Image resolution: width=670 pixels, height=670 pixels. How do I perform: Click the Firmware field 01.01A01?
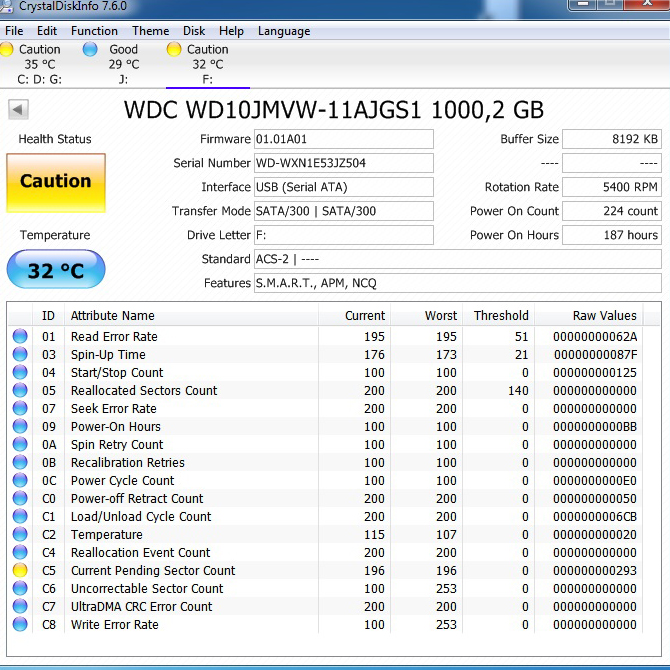click(344, 139)
